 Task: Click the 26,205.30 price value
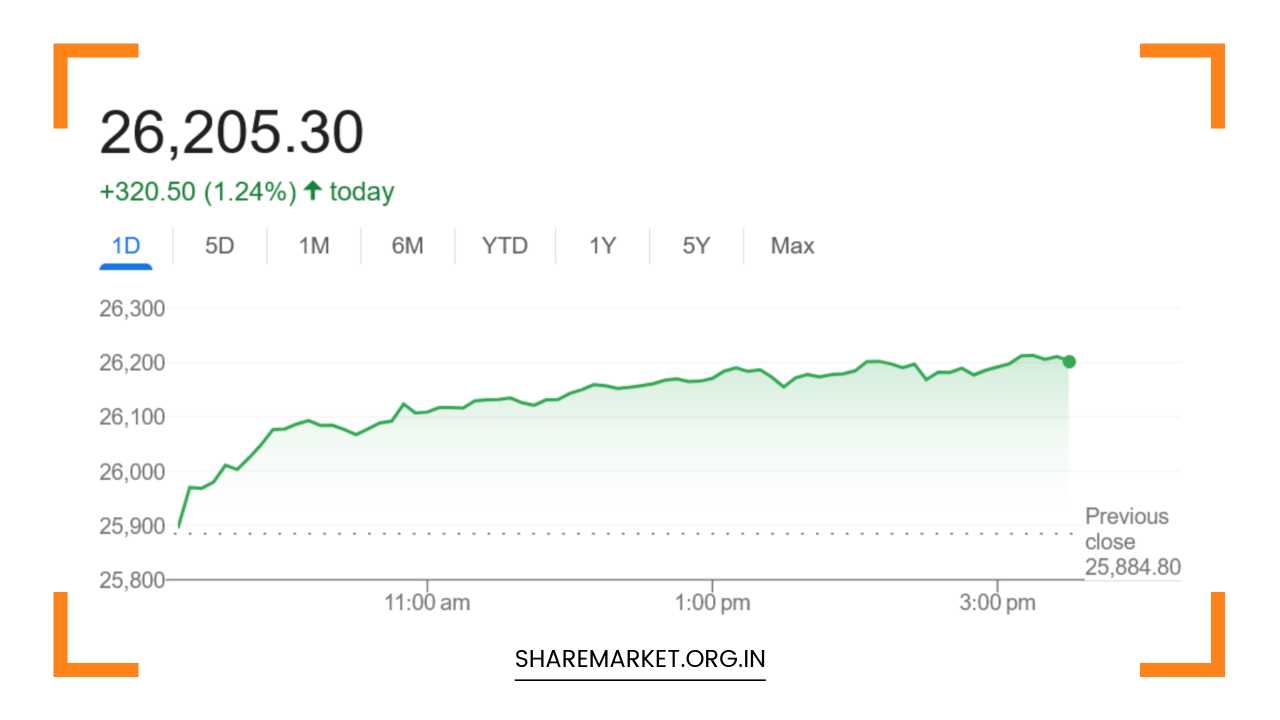coord(231,133)
